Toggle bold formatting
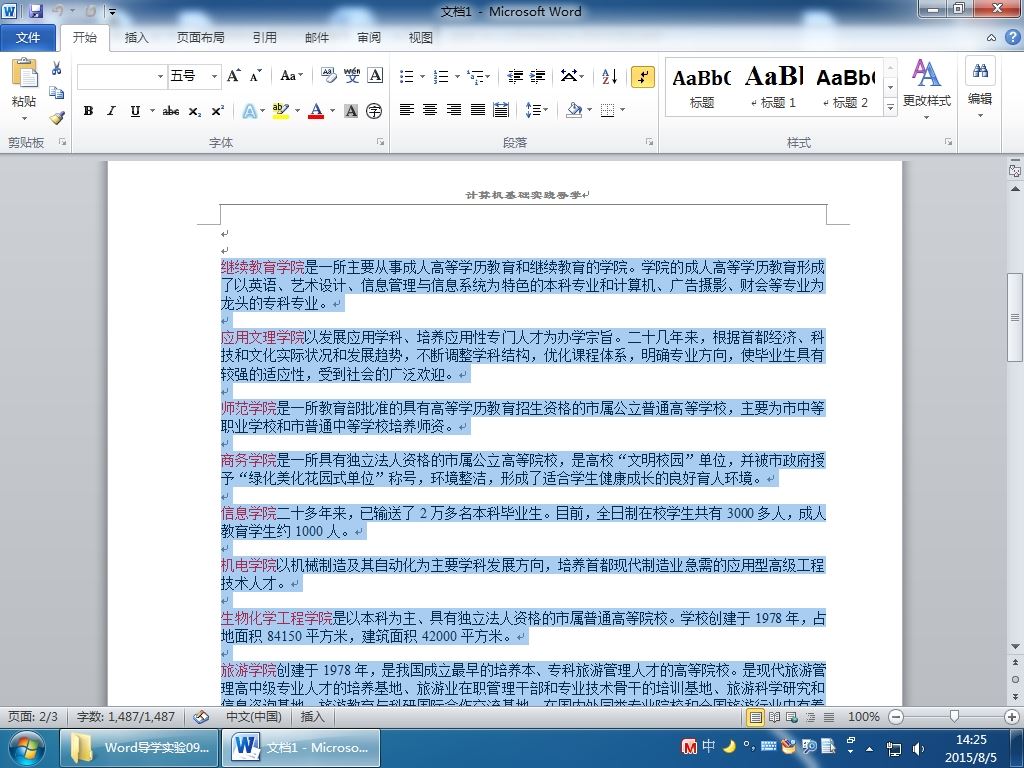Viewport: 1024px width, 768px height. click(88, 111)
